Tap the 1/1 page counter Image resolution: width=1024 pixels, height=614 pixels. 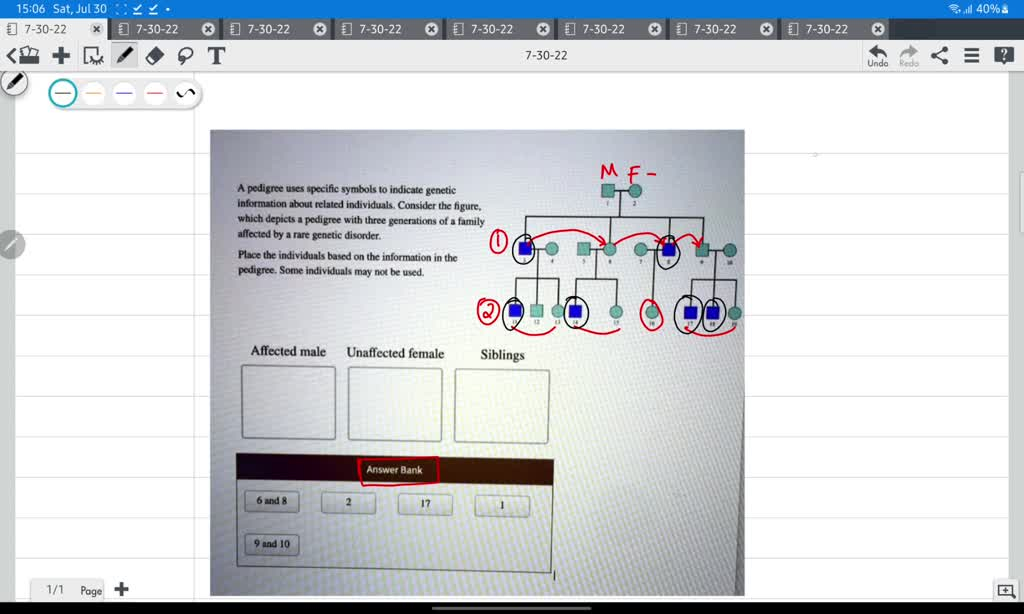click(x=55, y=590)
